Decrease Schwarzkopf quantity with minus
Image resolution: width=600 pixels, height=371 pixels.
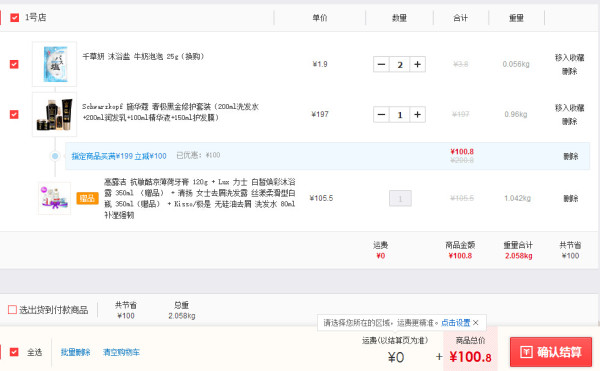(x=381, y=114)
